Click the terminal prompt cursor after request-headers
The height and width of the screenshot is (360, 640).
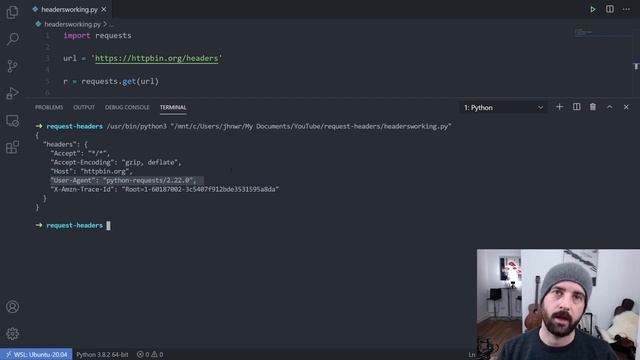(108, 225)
